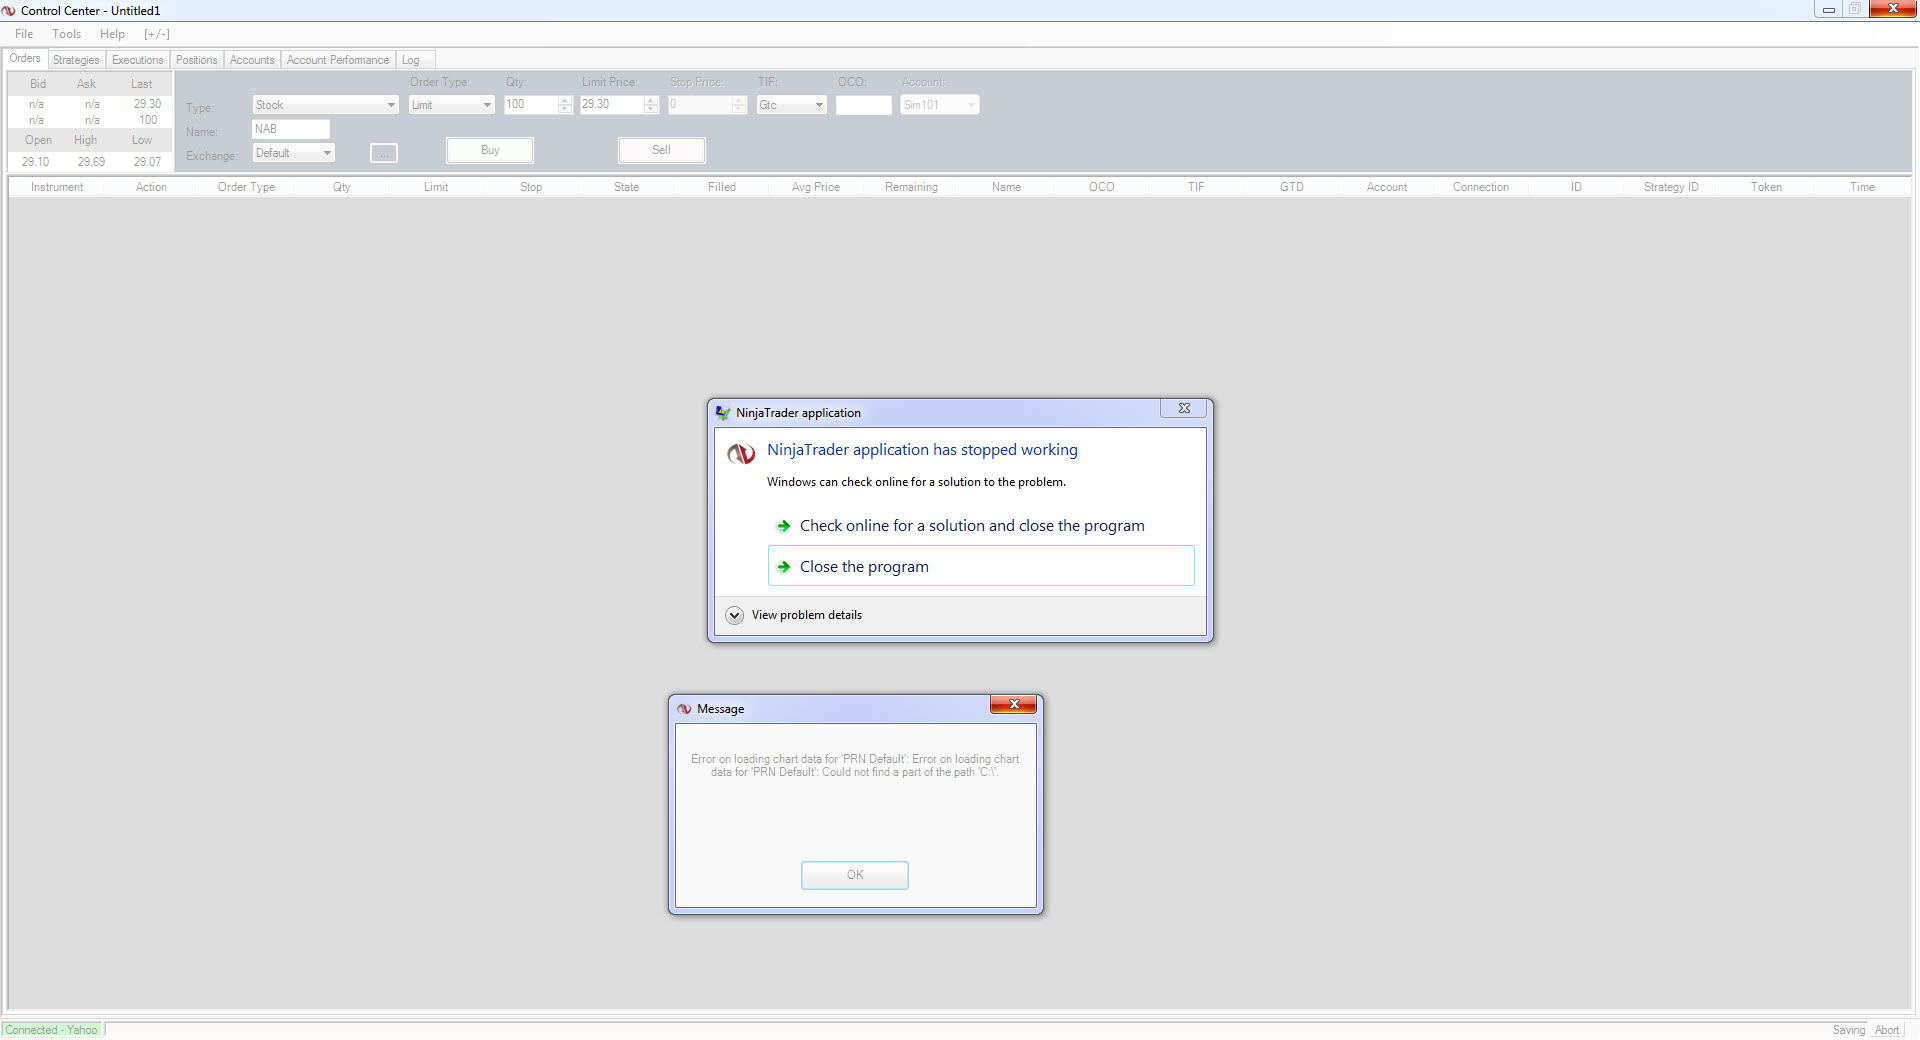Viewport: 1920px width, 1040px height.
Task: Click Abort in the status bar
Action: click(x=1887, y=1030)
